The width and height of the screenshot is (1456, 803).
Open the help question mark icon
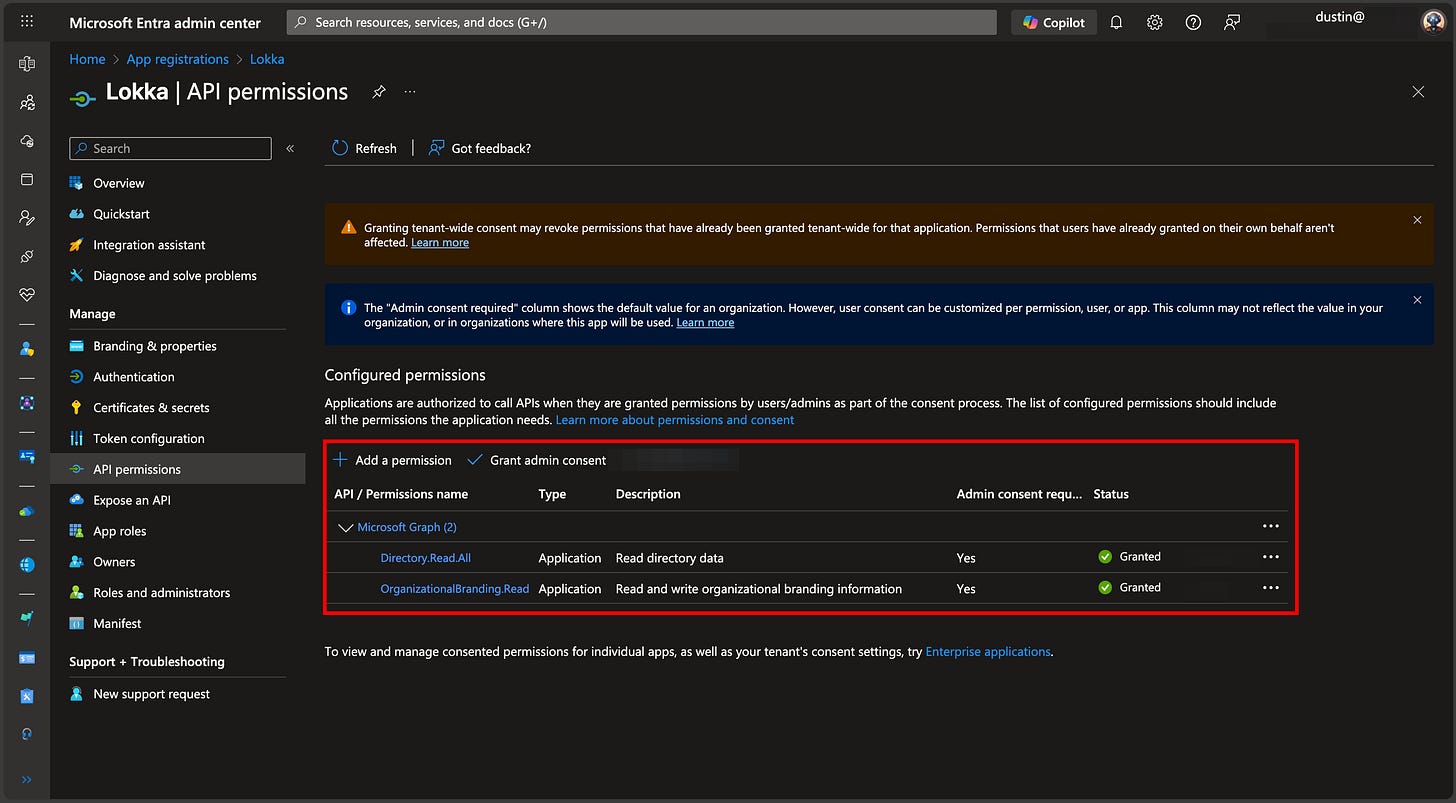pos(1193,22)
